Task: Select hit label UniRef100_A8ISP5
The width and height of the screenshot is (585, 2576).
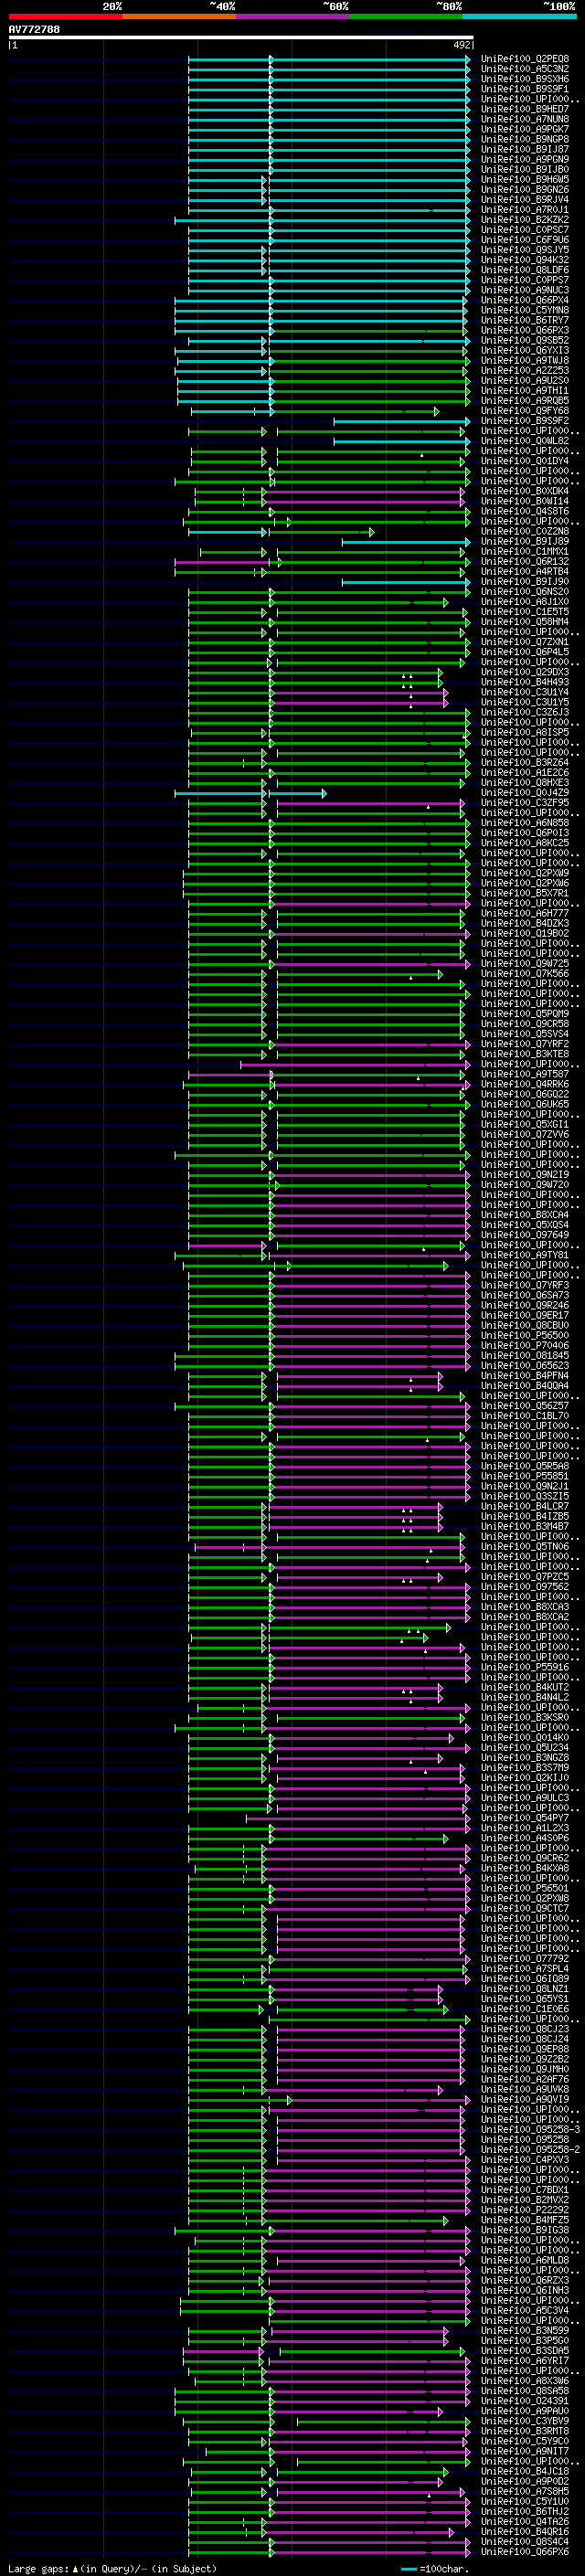Action: (x=525, y=733)
